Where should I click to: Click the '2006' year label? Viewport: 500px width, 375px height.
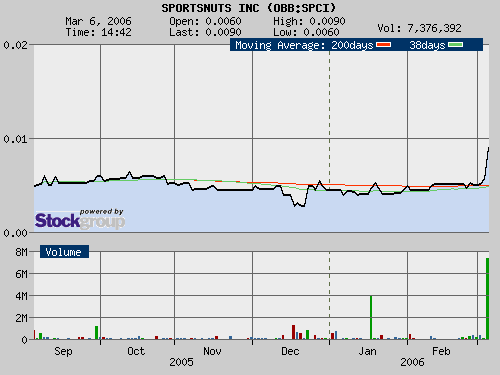[412, 362]
